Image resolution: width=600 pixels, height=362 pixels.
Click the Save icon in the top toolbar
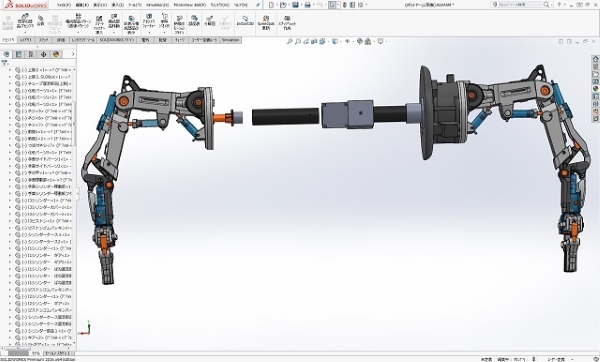click(x=295, y=5)
